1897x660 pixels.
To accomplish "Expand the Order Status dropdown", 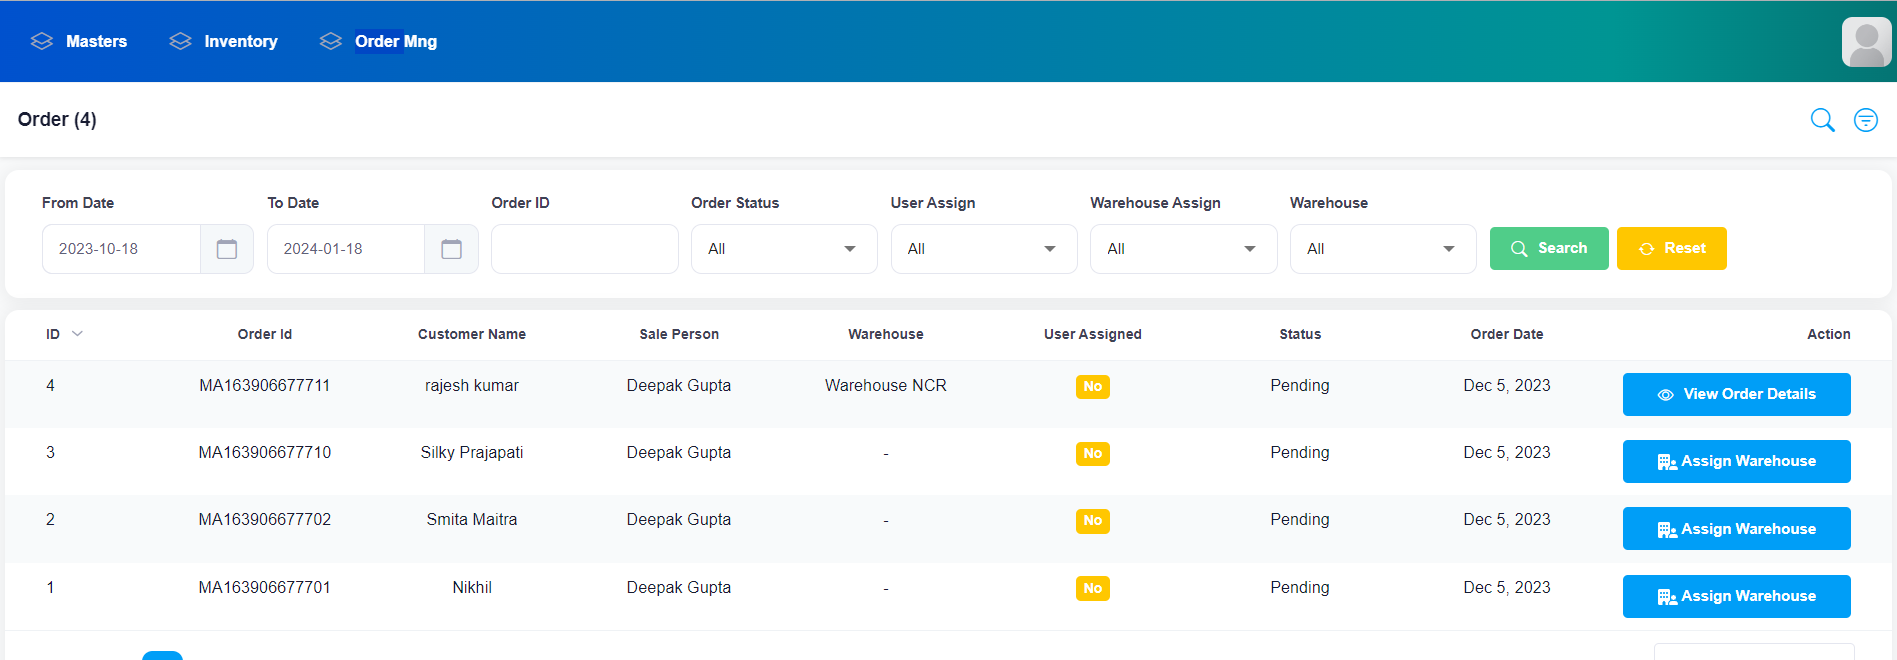I will pos(783,249).
